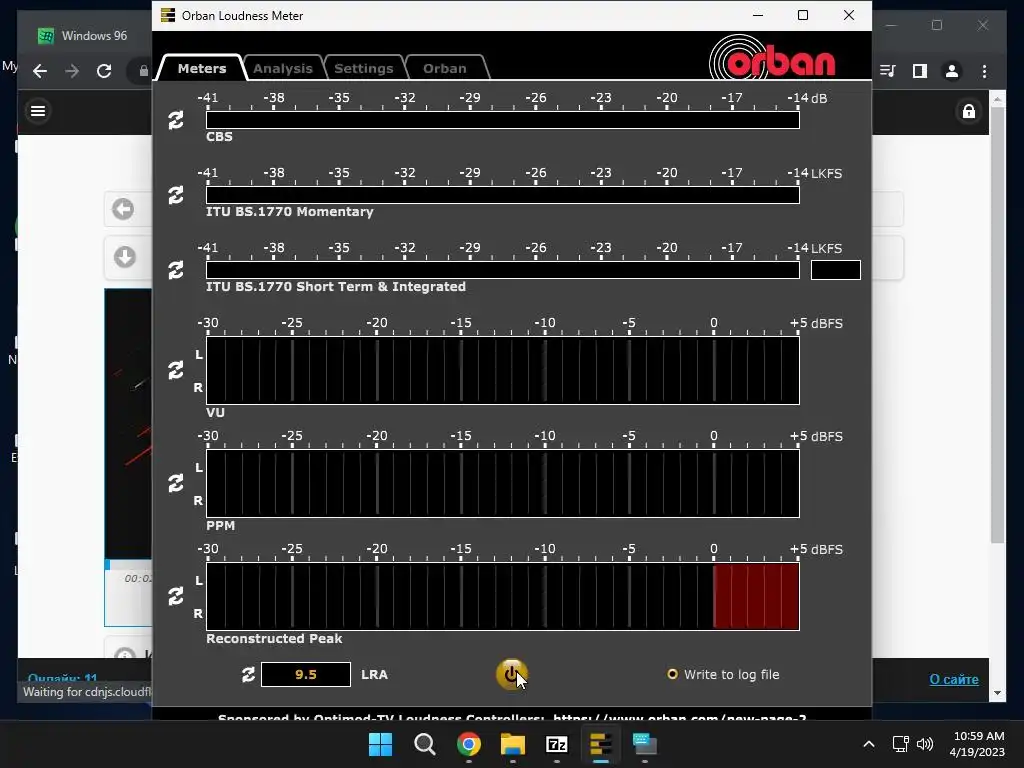Reset the ITU BS.1770 Momentary meter
This screenshot has width=1024, height=768.
tap(176, 195)
